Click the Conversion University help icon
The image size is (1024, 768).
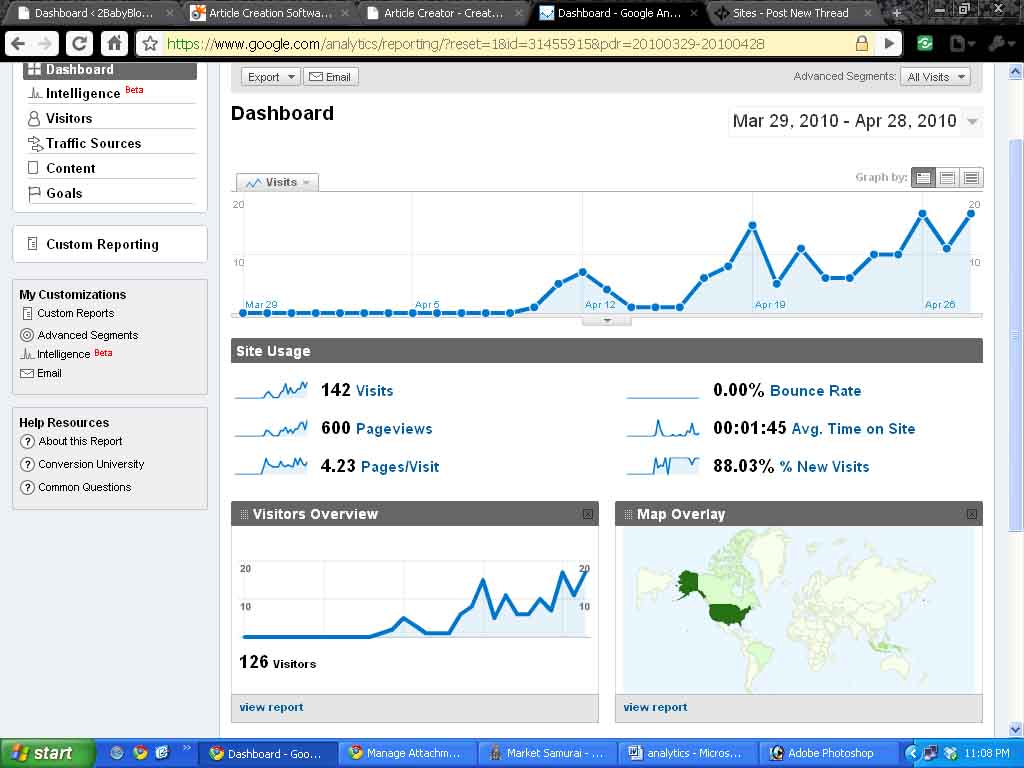coord(27,464)
